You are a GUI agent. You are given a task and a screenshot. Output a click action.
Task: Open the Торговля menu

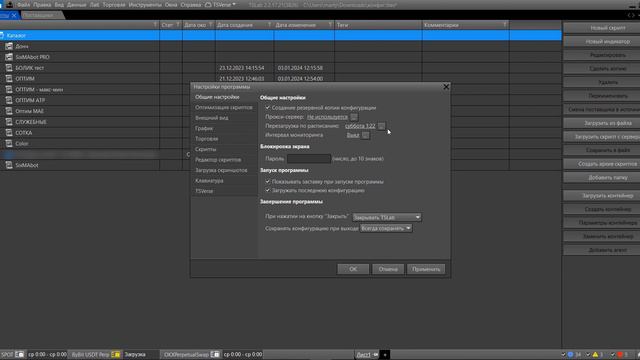114,5
